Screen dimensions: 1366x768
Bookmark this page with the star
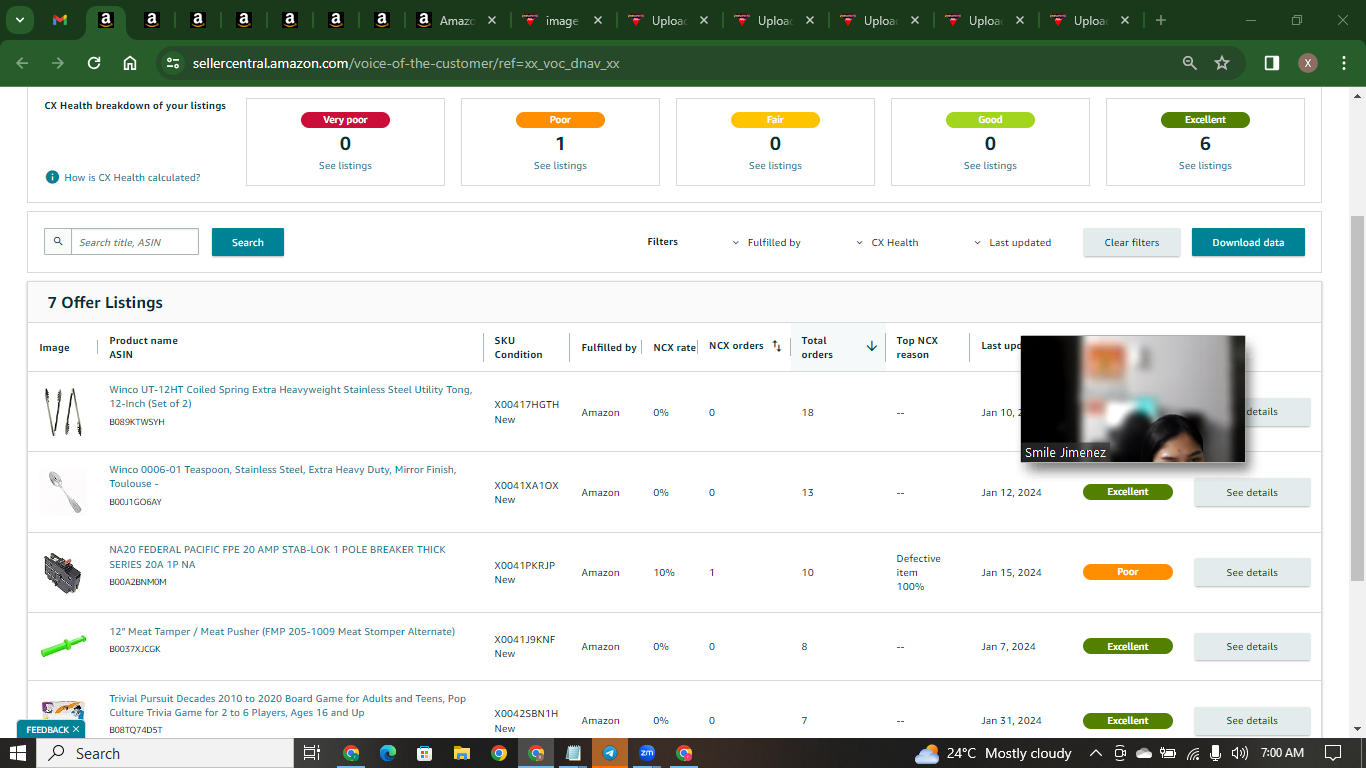[x=1222, y=63]
